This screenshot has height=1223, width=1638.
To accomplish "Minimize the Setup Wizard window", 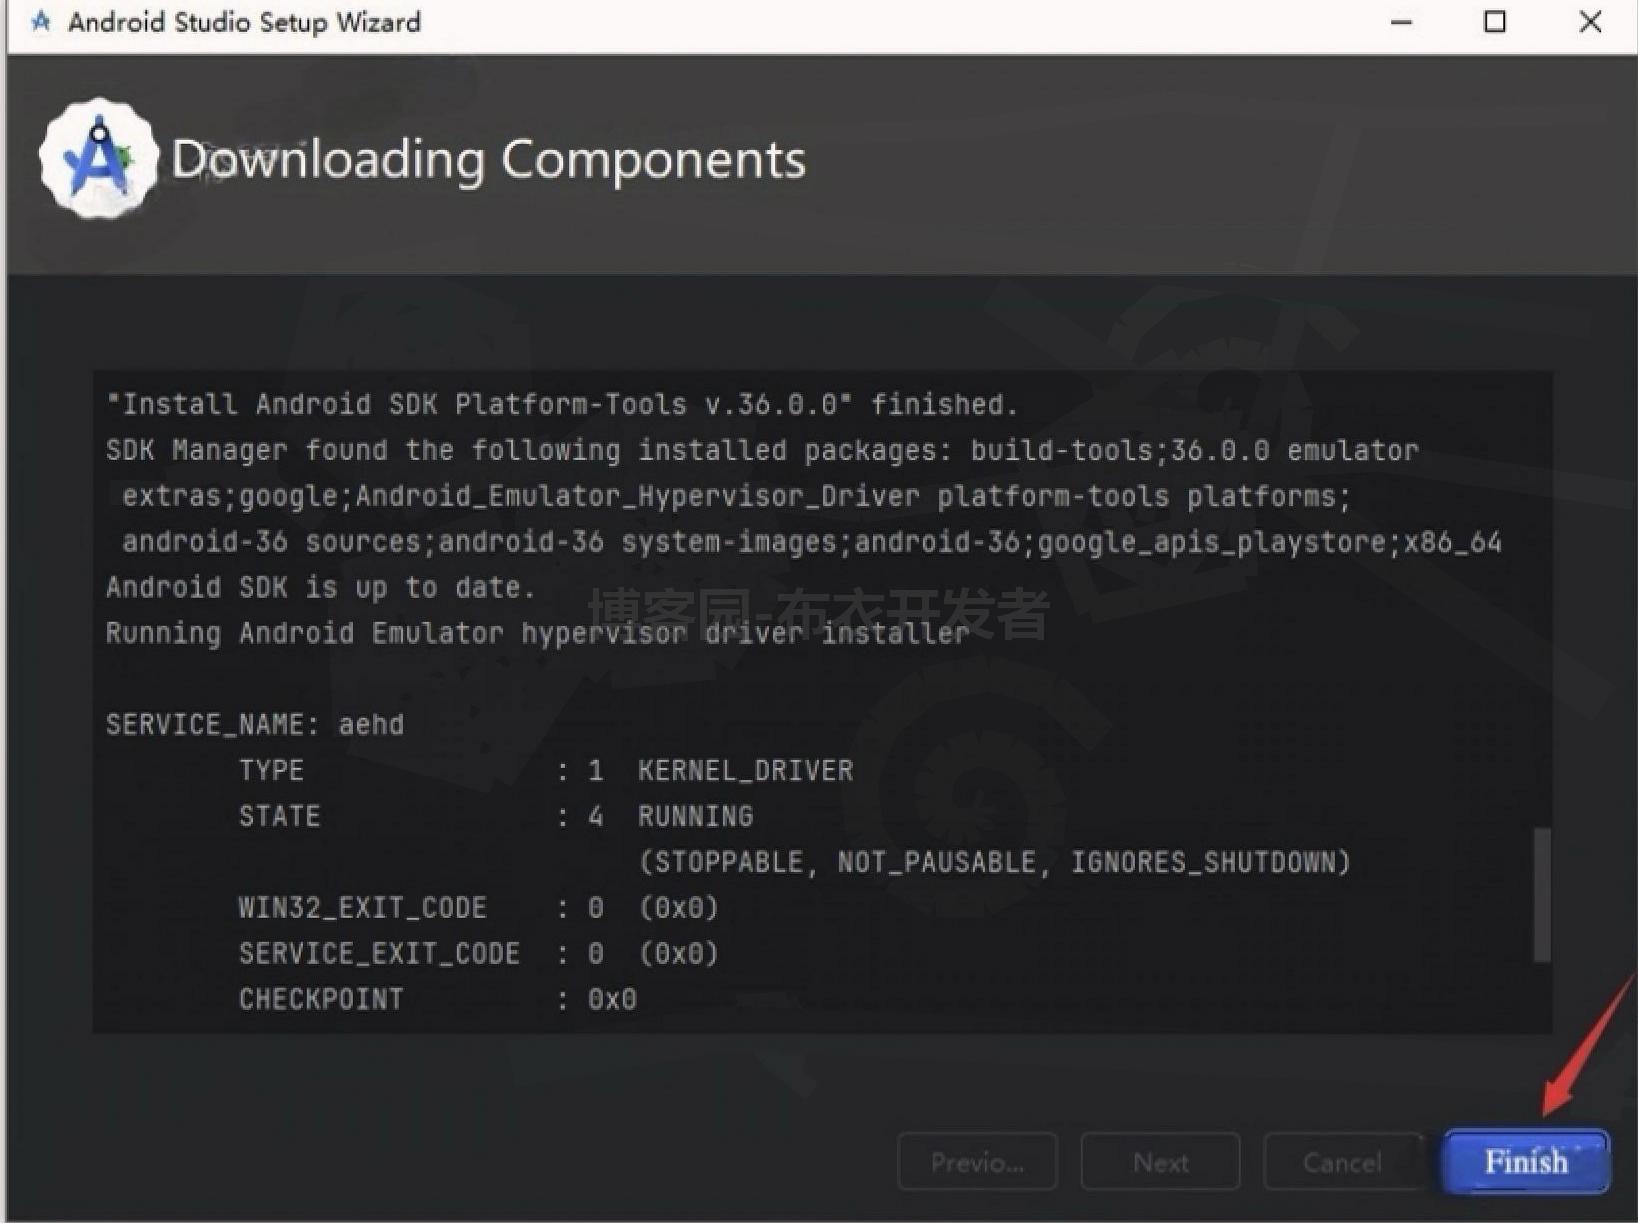I will (x=1402, y=22).
